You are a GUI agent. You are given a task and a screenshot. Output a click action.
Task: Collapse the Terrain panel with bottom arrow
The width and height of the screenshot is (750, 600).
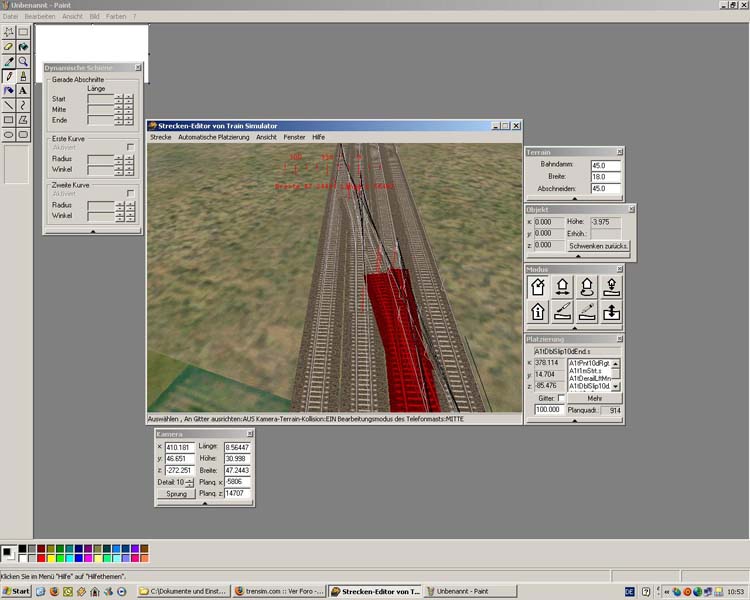click(x=574, y=200)
